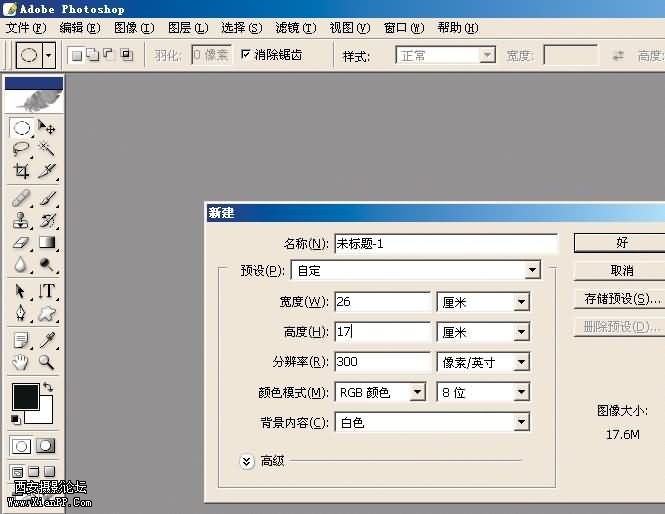The image size is (665, 514).
Task: Open the Edit (编辑) menu
Action: coord(80,28)
